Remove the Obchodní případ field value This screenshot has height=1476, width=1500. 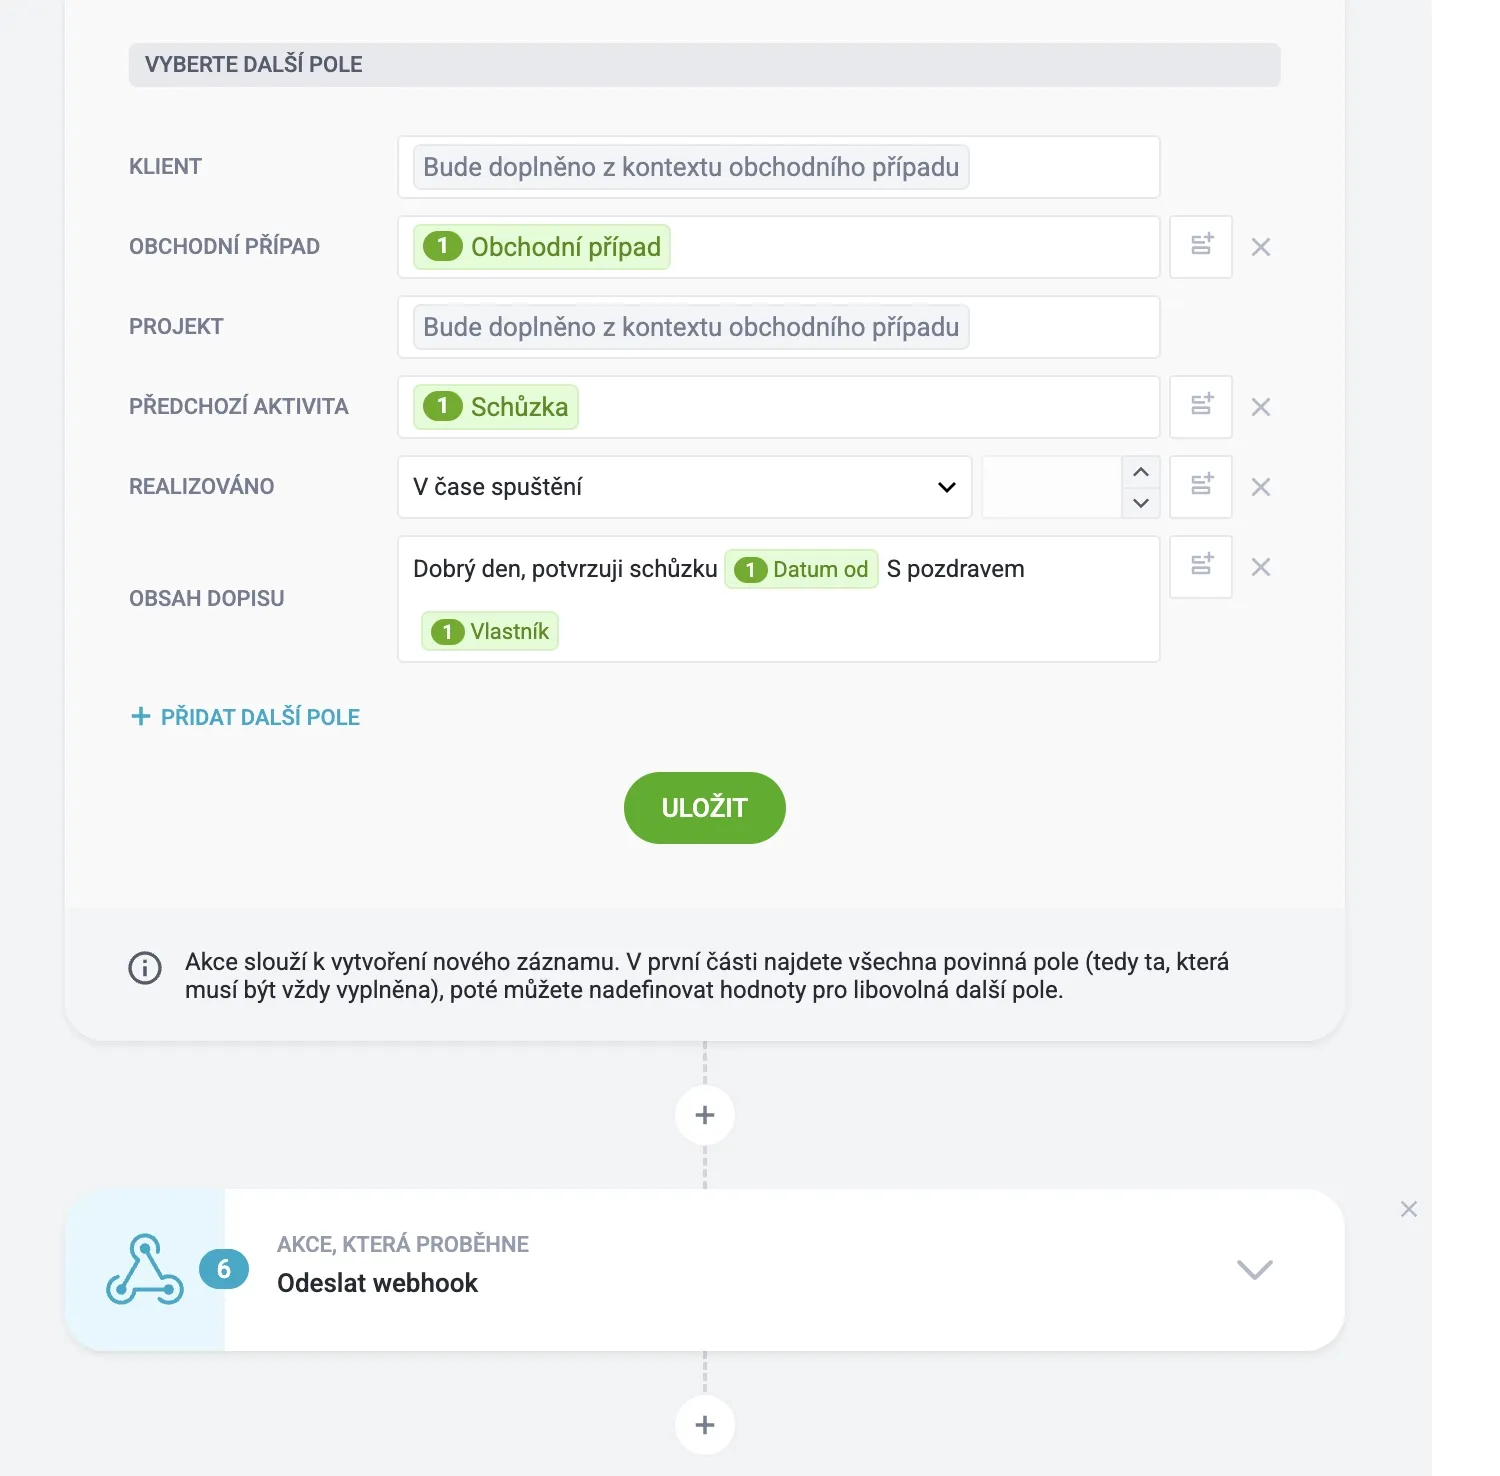(1261, 246)
